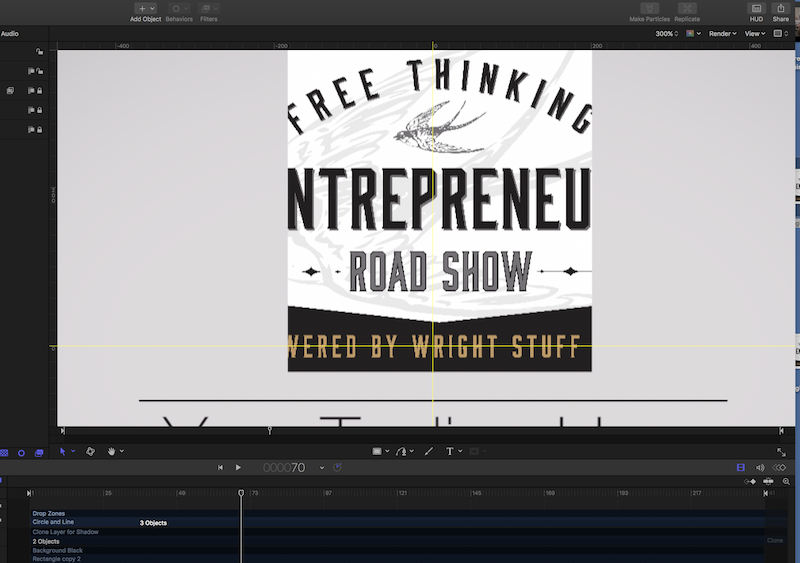
Task: Select the Pan hand tool
Action: coord(111,451)
